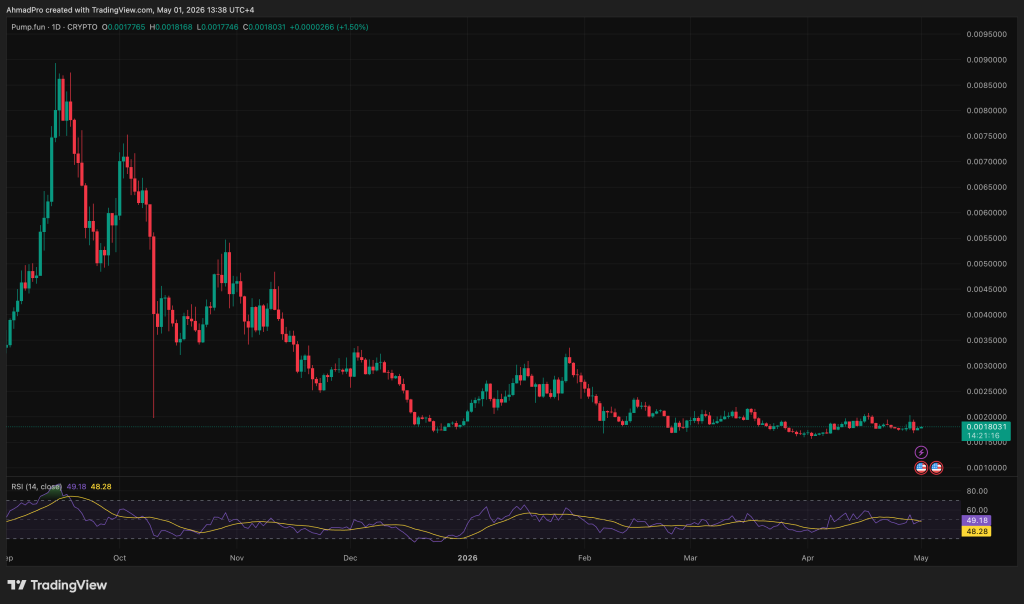Click the Mar label on time axis

(x=690, y=558)
